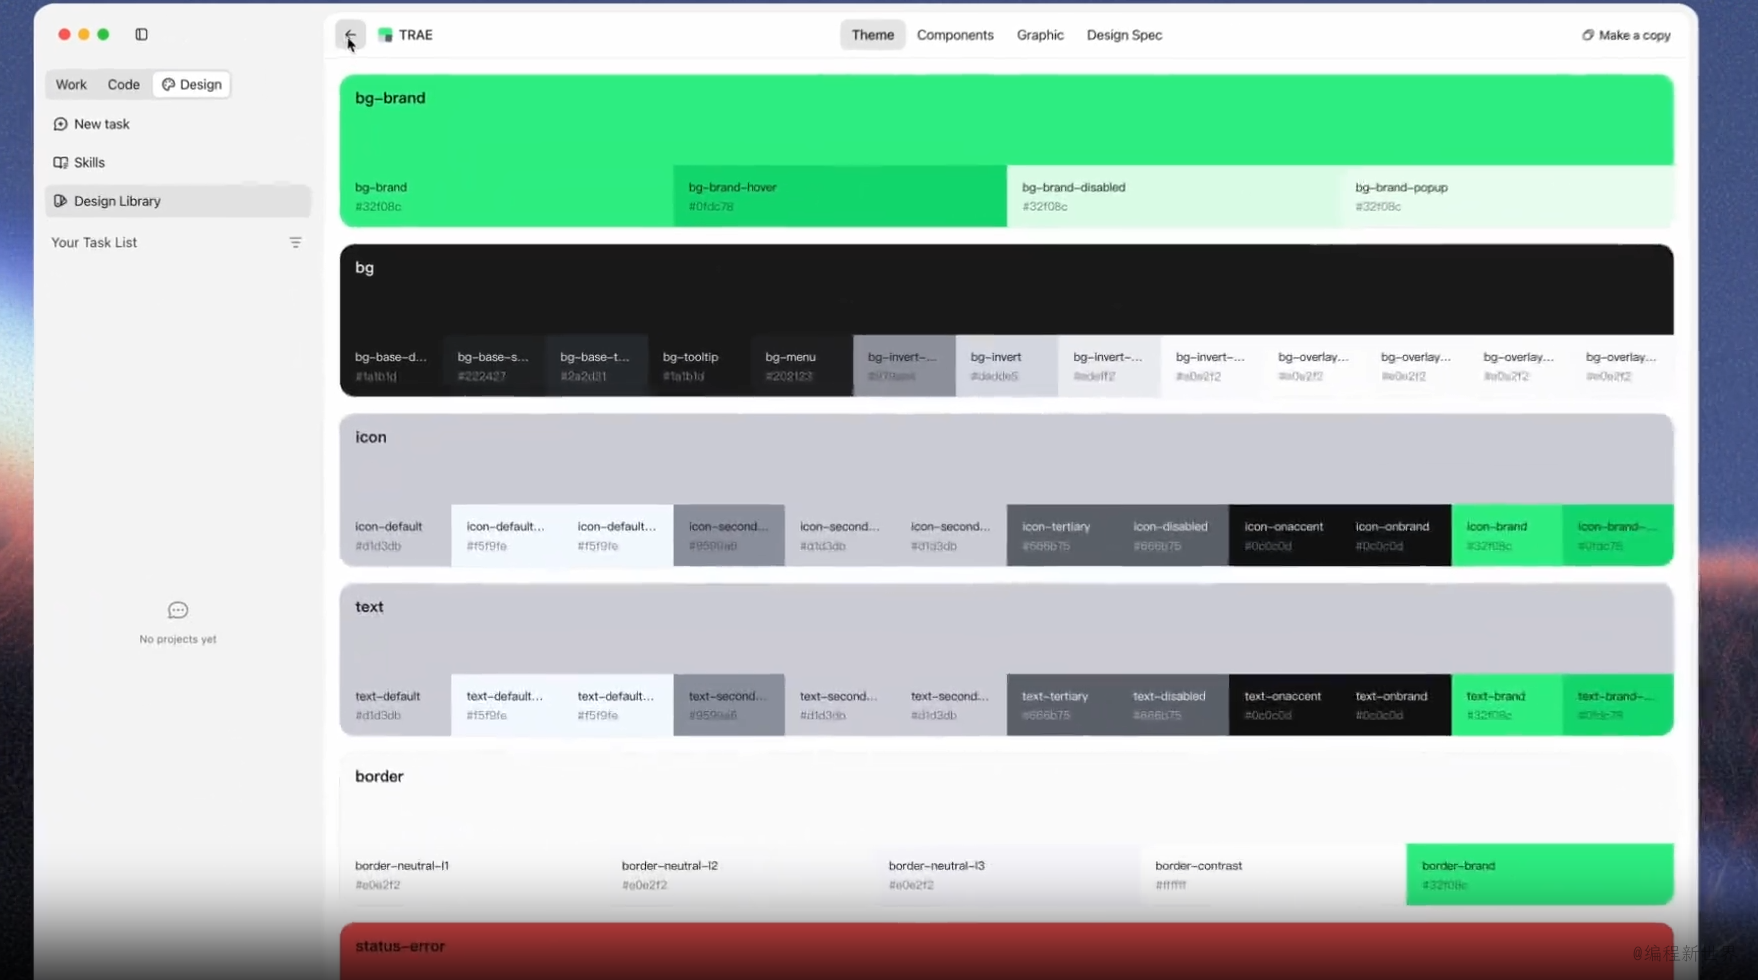Toggle the sidebar panel icon
The height and width of the screenshot is (980, 1758).
tap(142, 34)
